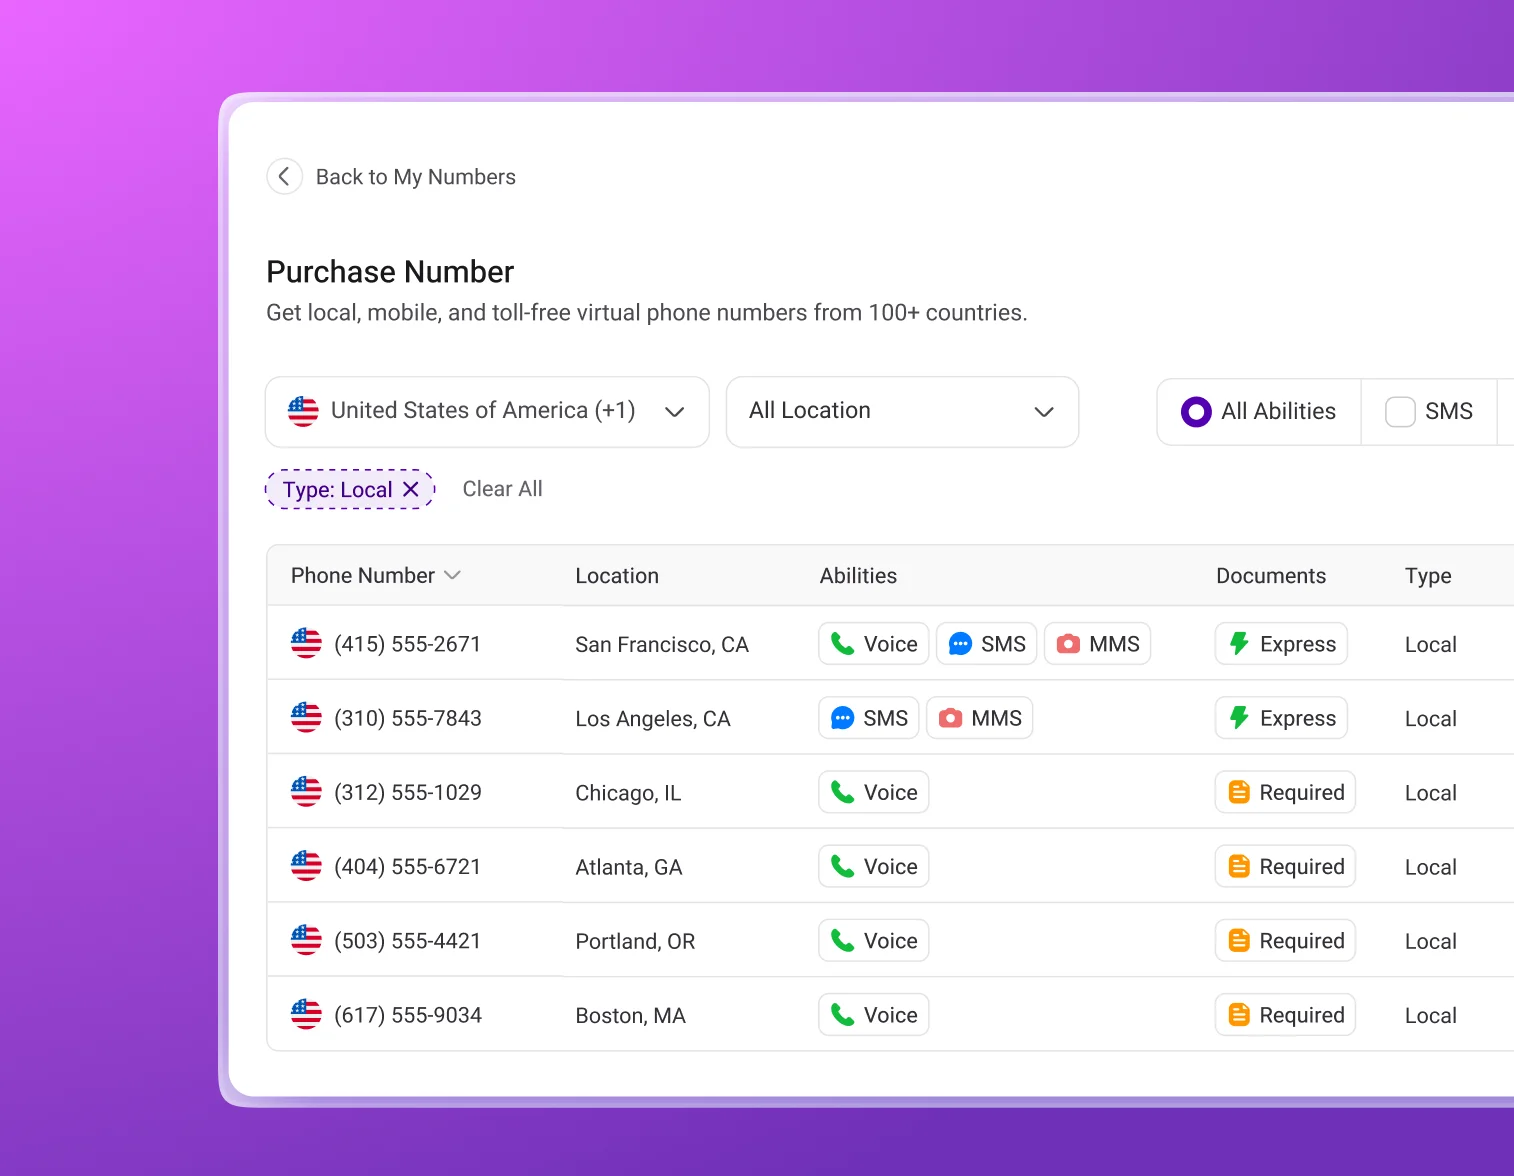The width and height of the screenshot is (1514, 1176).
Task: Click US flag icon next to (503) 555-4421
Action: click(x=306, y=940)
